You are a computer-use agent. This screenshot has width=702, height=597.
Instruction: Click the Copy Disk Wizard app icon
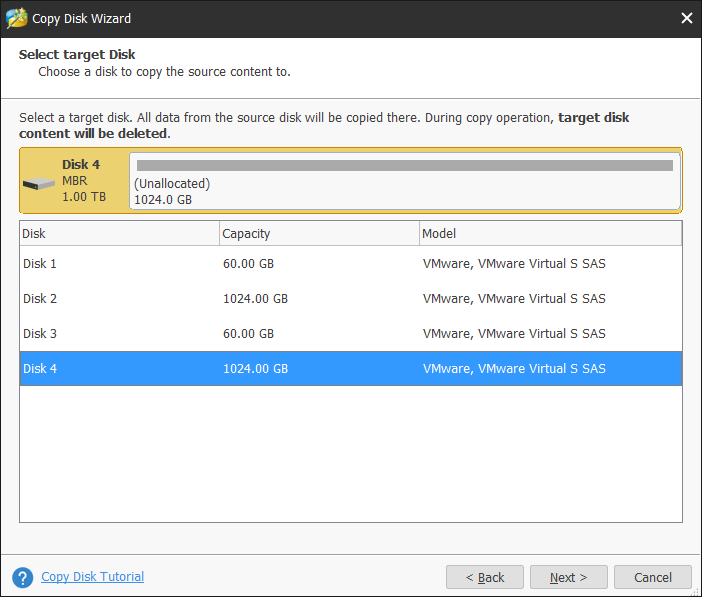point(17,18)
